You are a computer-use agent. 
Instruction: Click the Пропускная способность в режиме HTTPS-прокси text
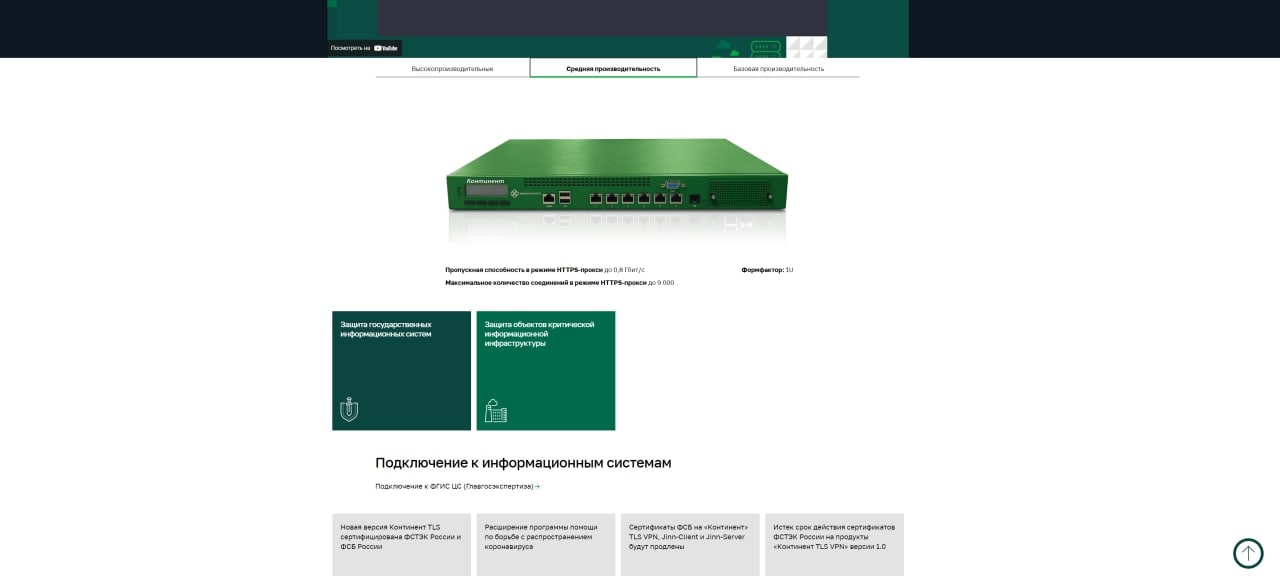pyautogui.click(x=545, y=270)
